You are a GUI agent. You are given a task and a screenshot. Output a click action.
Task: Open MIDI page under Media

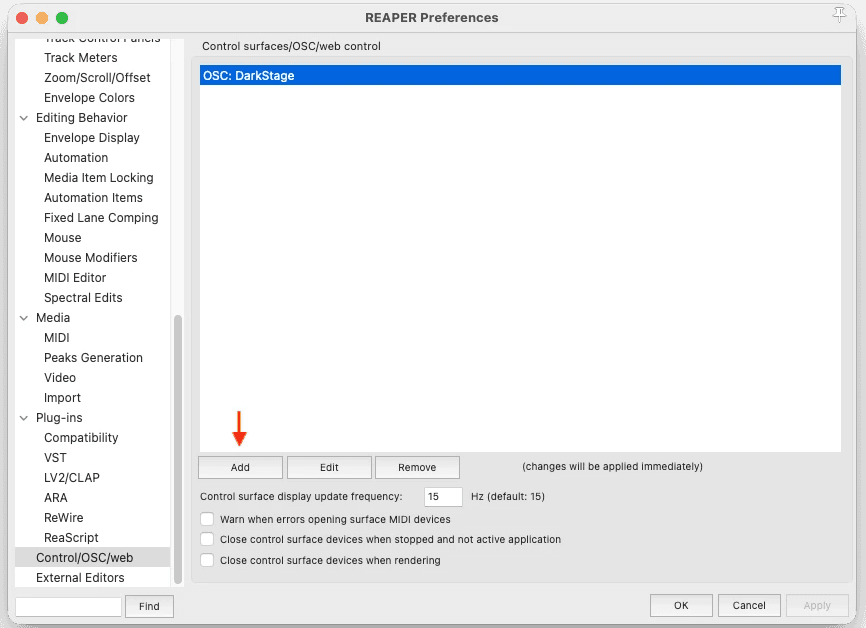coord(57,337)
